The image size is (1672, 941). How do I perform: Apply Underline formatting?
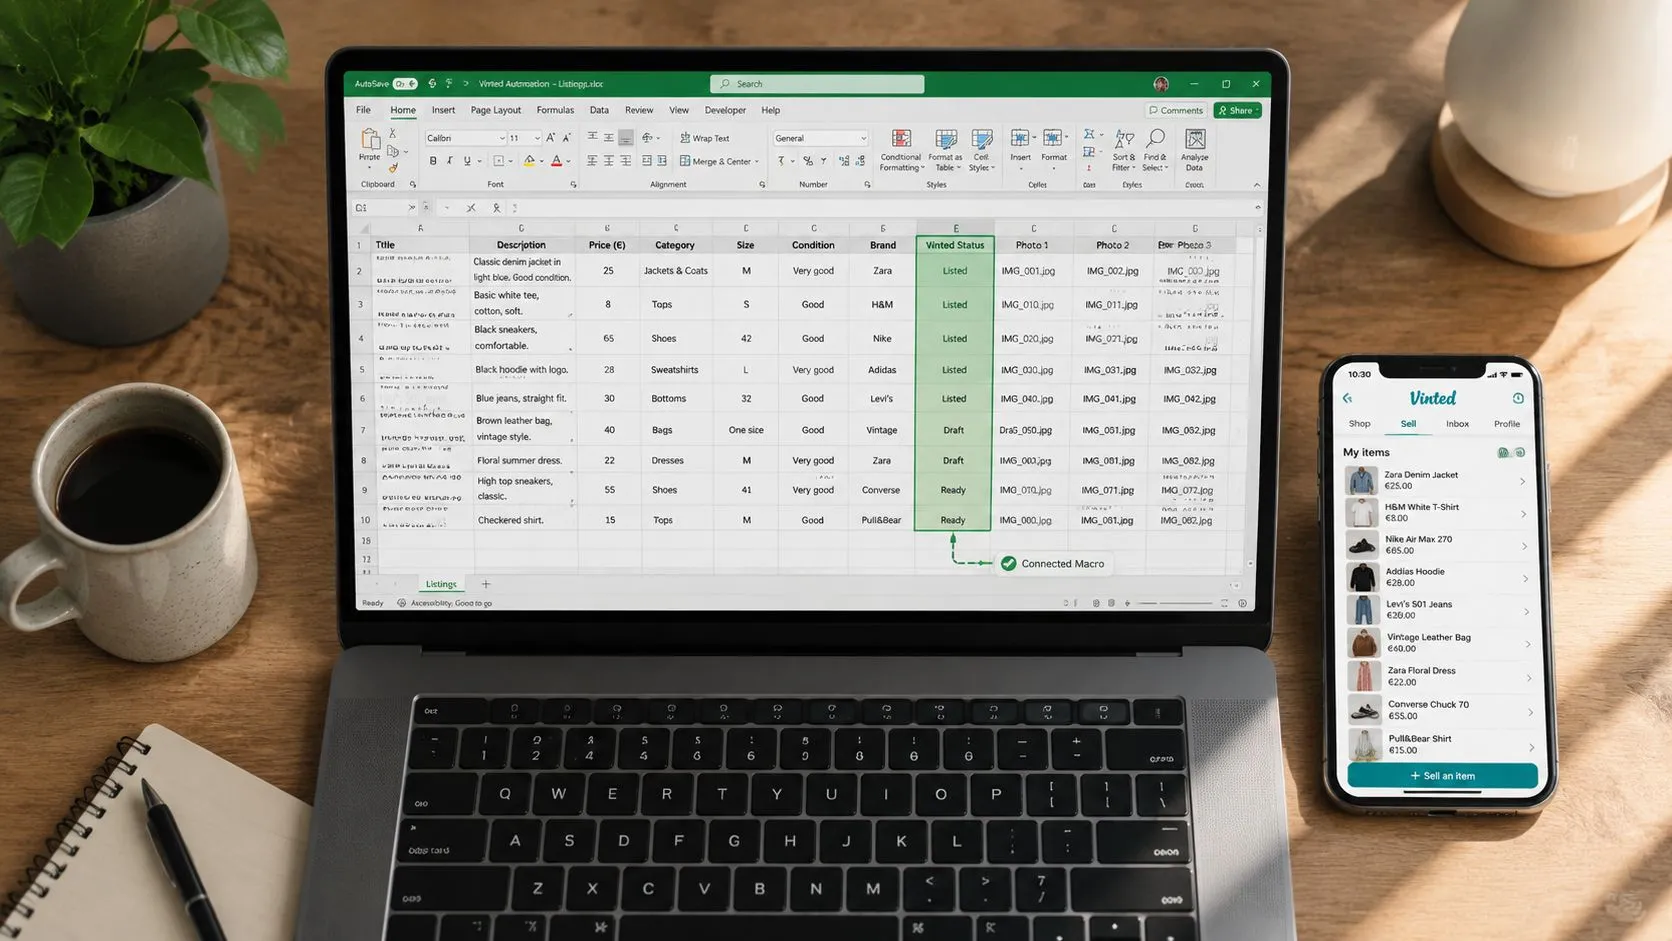click(x=466, y=161)
